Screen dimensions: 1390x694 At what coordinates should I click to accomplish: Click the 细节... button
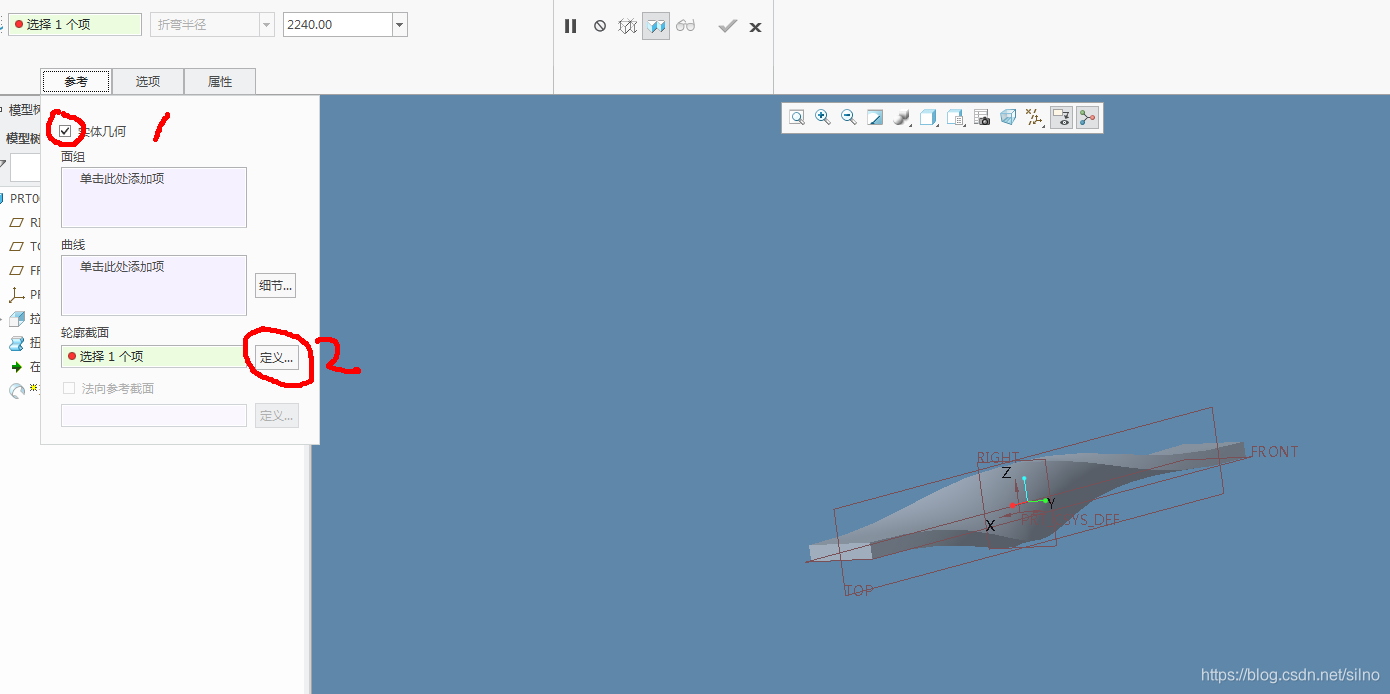click(275, 286)
